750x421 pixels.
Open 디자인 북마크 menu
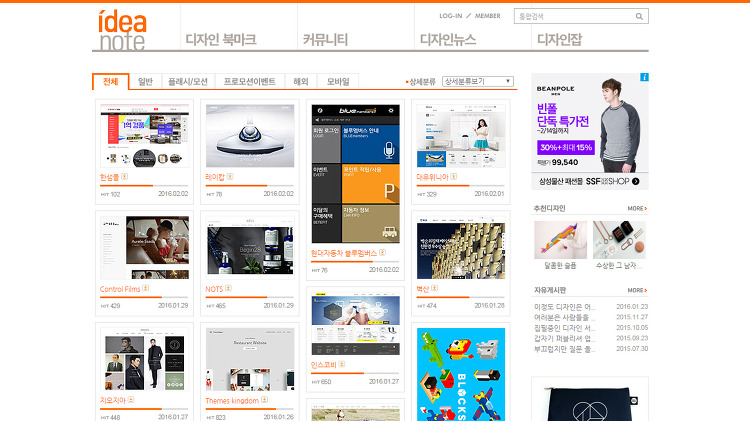(221, 39)
